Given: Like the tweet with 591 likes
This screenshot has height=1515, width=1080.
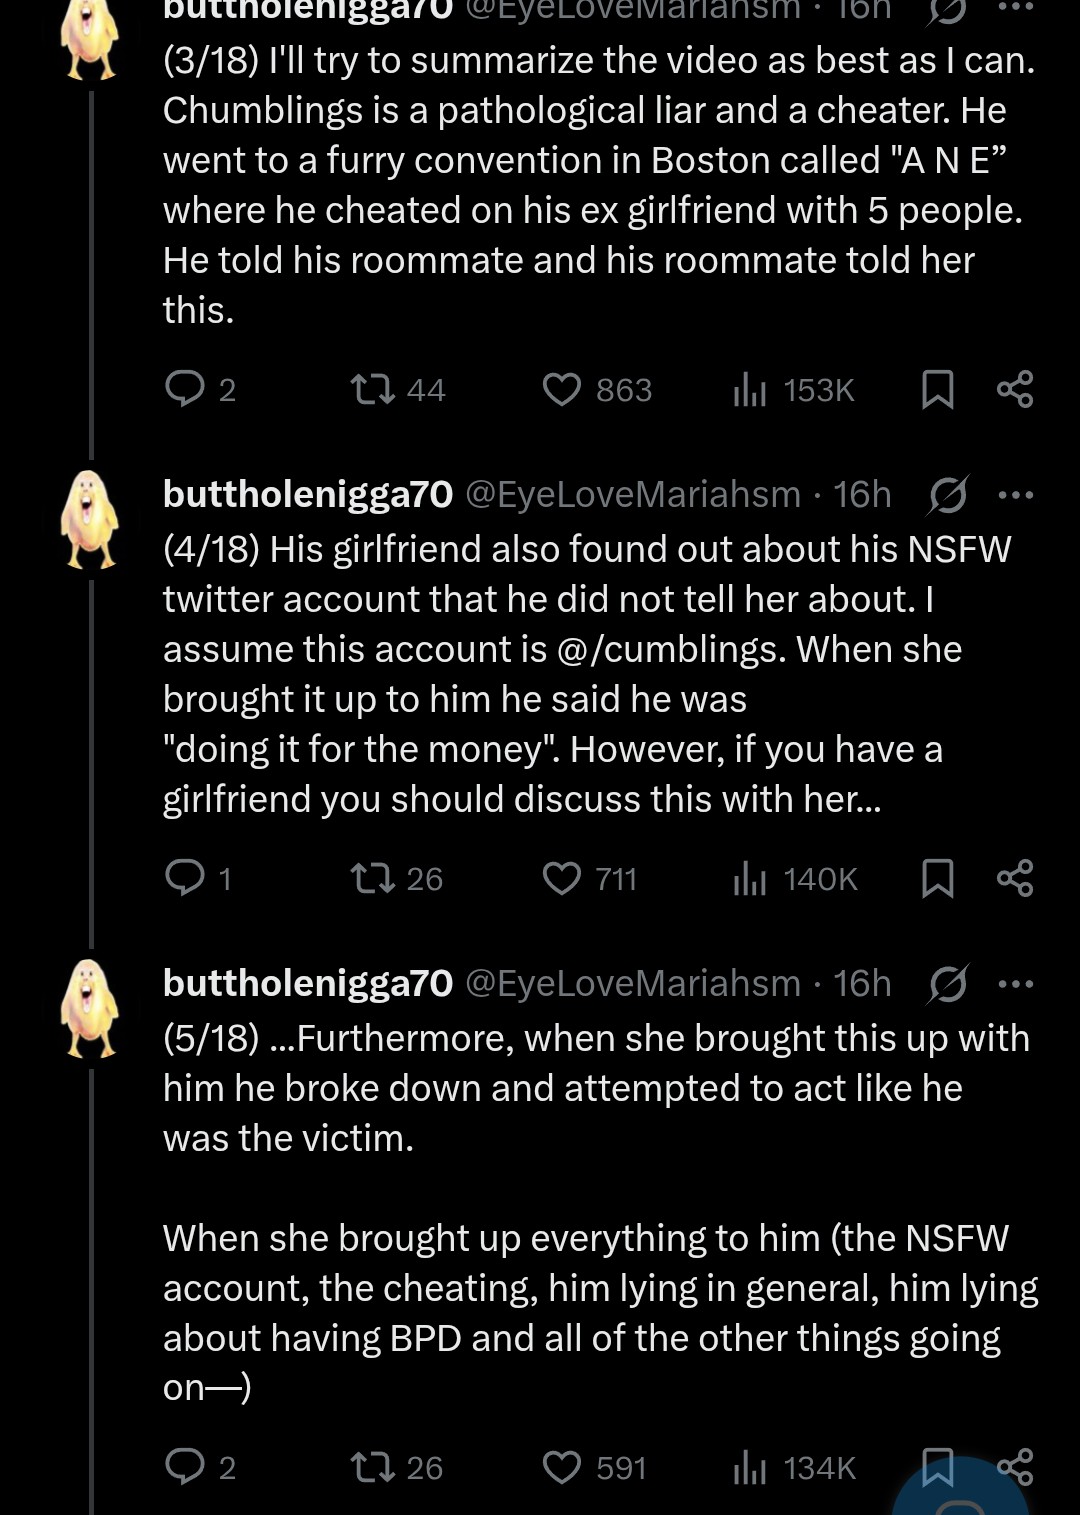Looking at the screenshot, I should point(562,1467).
